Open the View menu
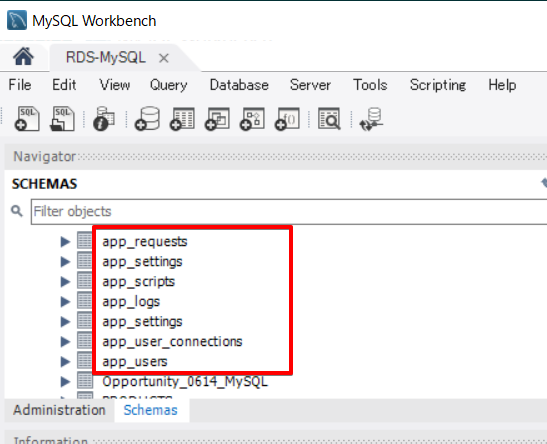547x444 pixels. pyautogui.click(x=114, y=85)
